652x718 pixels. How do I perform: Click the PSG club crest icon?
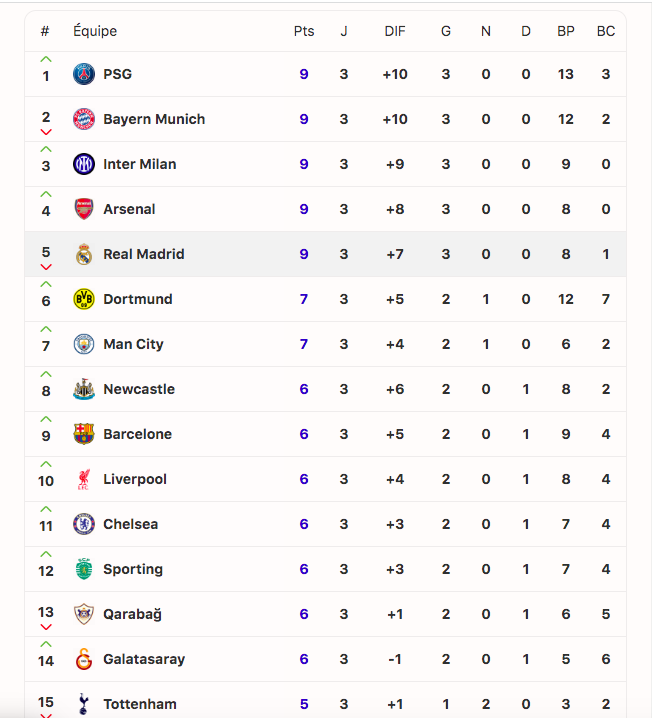coord(84,74)
